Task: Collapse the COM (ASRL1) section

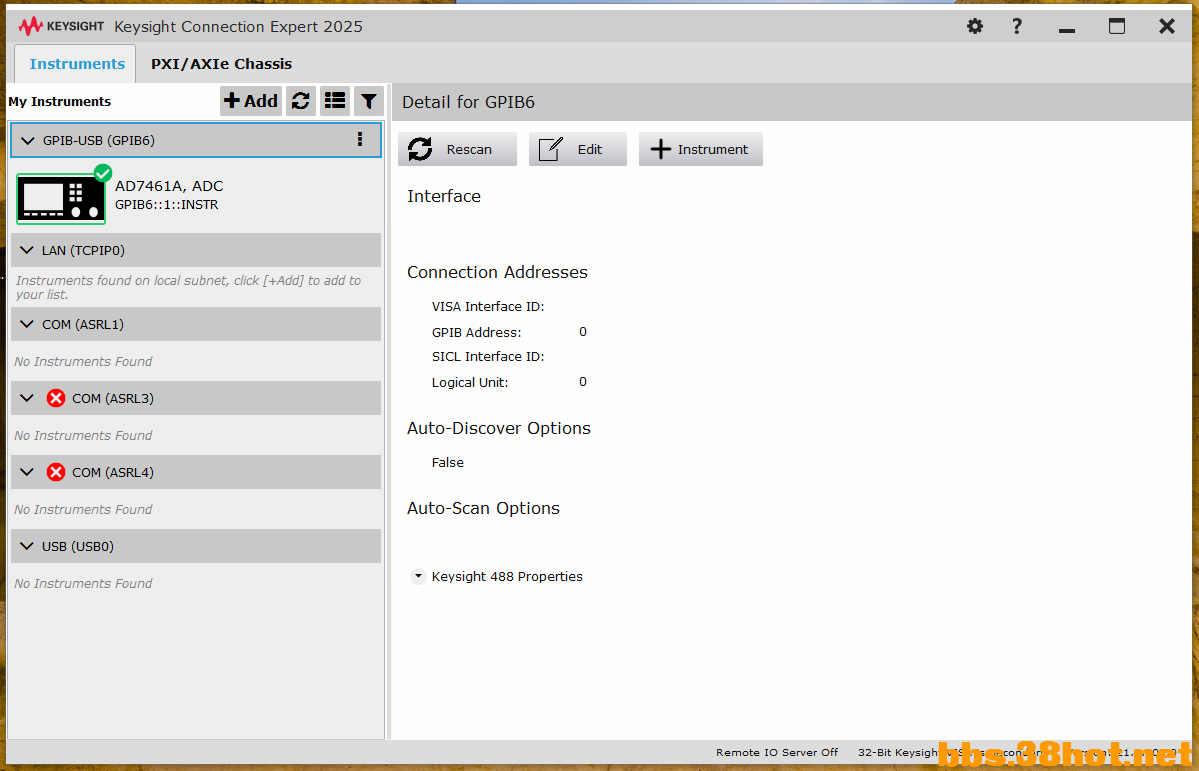Action: [x=28, y=324]
